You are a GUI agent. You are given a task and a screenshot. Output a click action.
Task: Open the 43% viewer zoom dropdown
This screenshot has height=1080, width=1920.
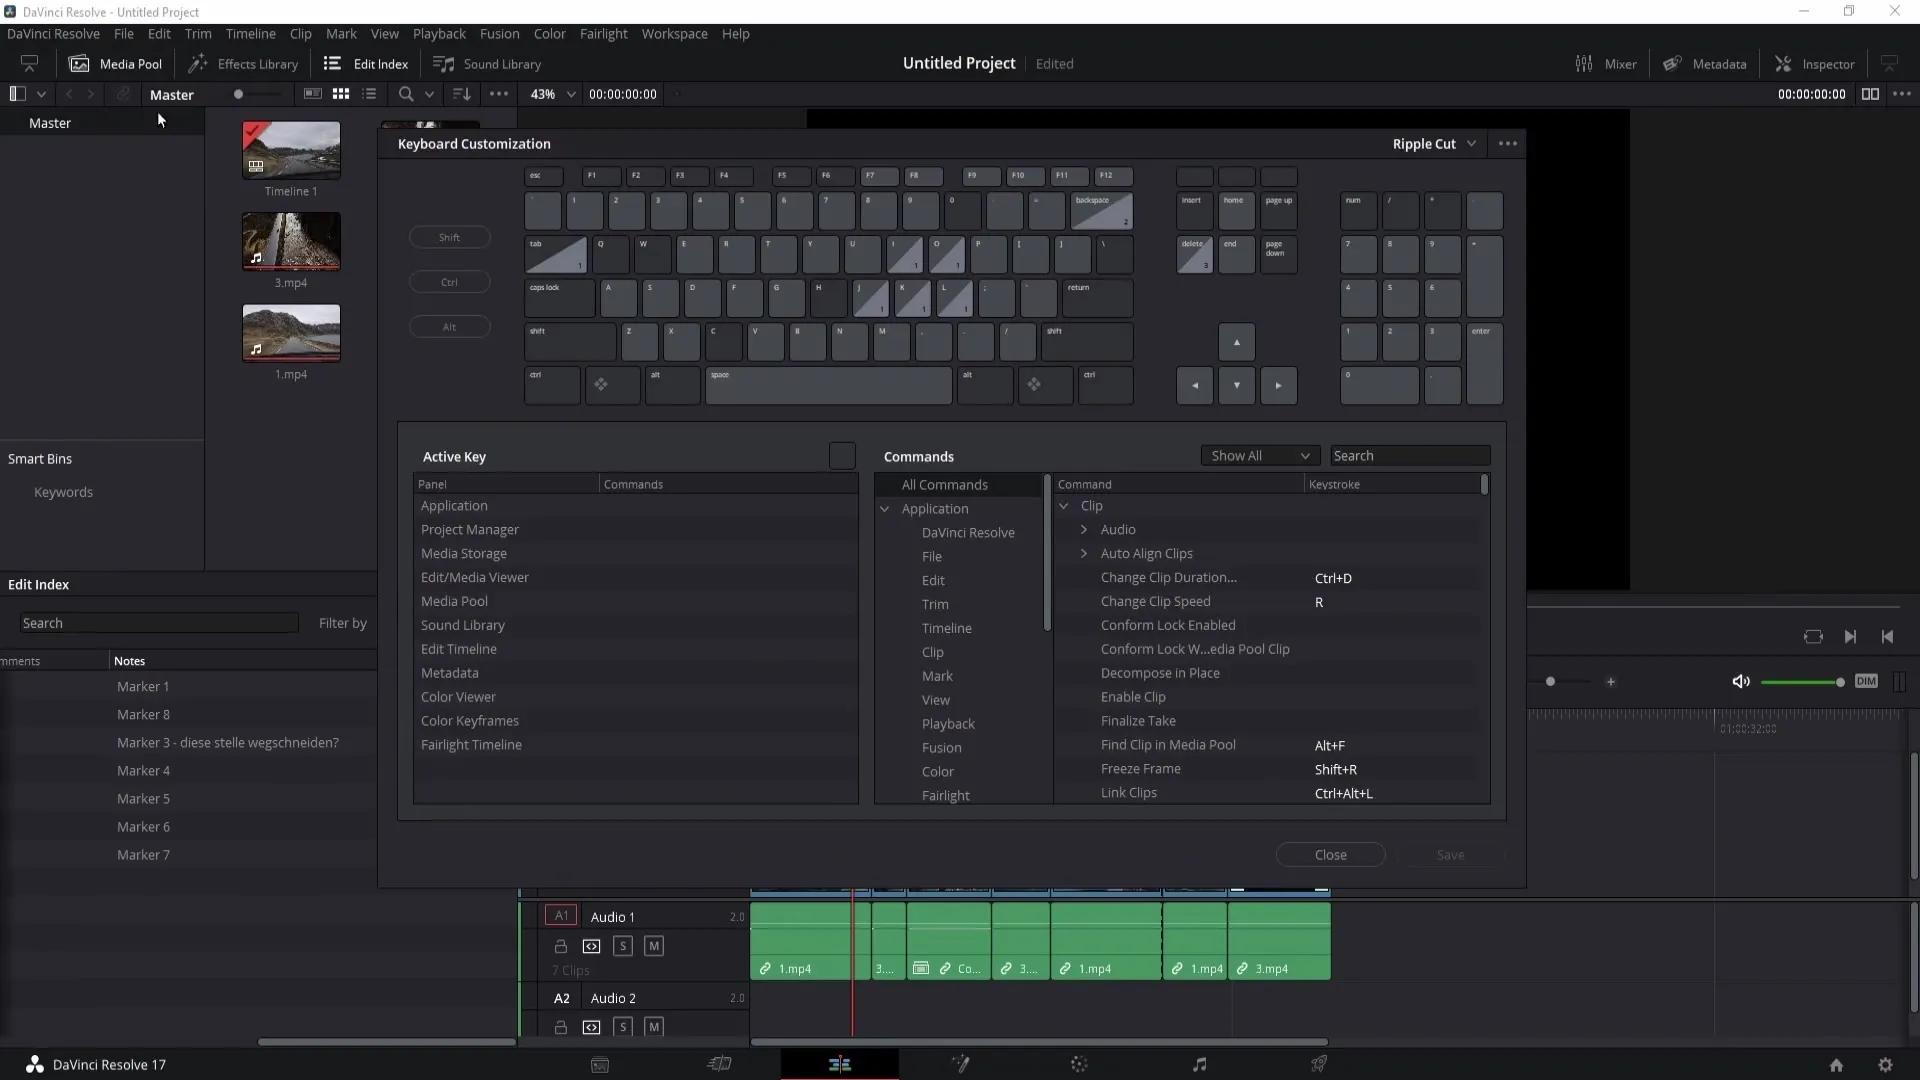553,94
